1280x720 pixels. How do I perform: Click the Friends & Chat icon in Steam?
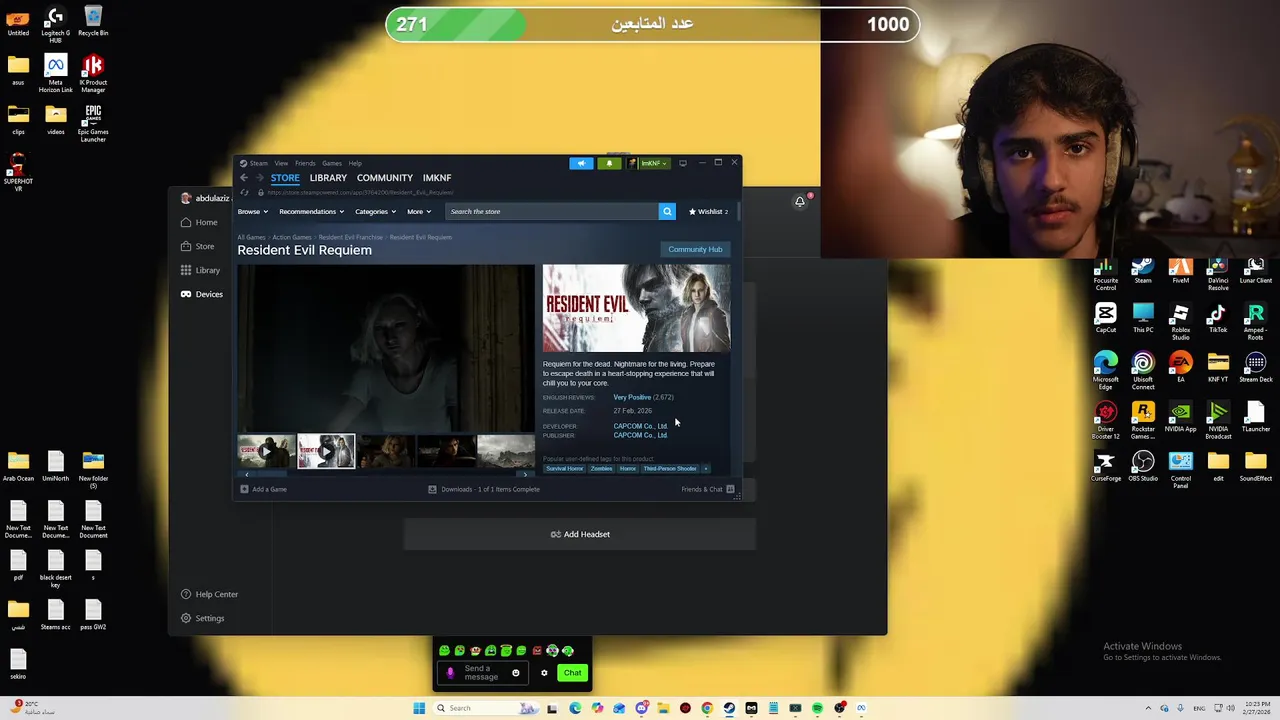[730, 489]
